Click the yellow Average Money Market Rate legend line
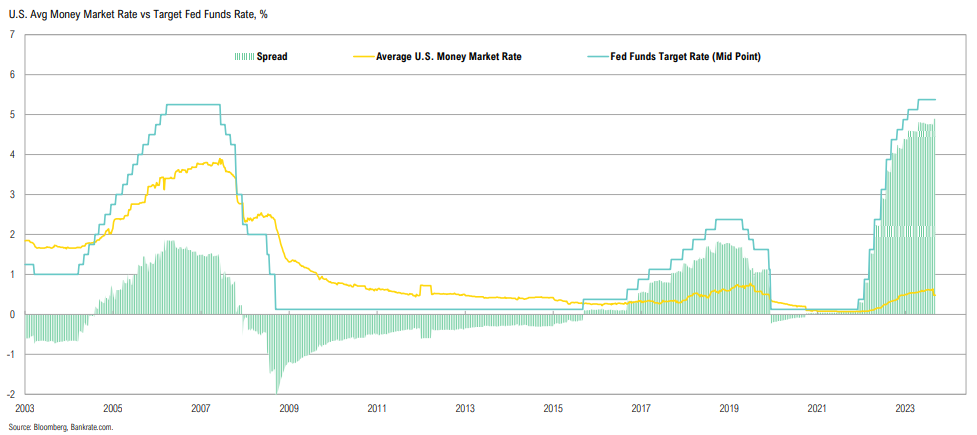 [364, 57]
